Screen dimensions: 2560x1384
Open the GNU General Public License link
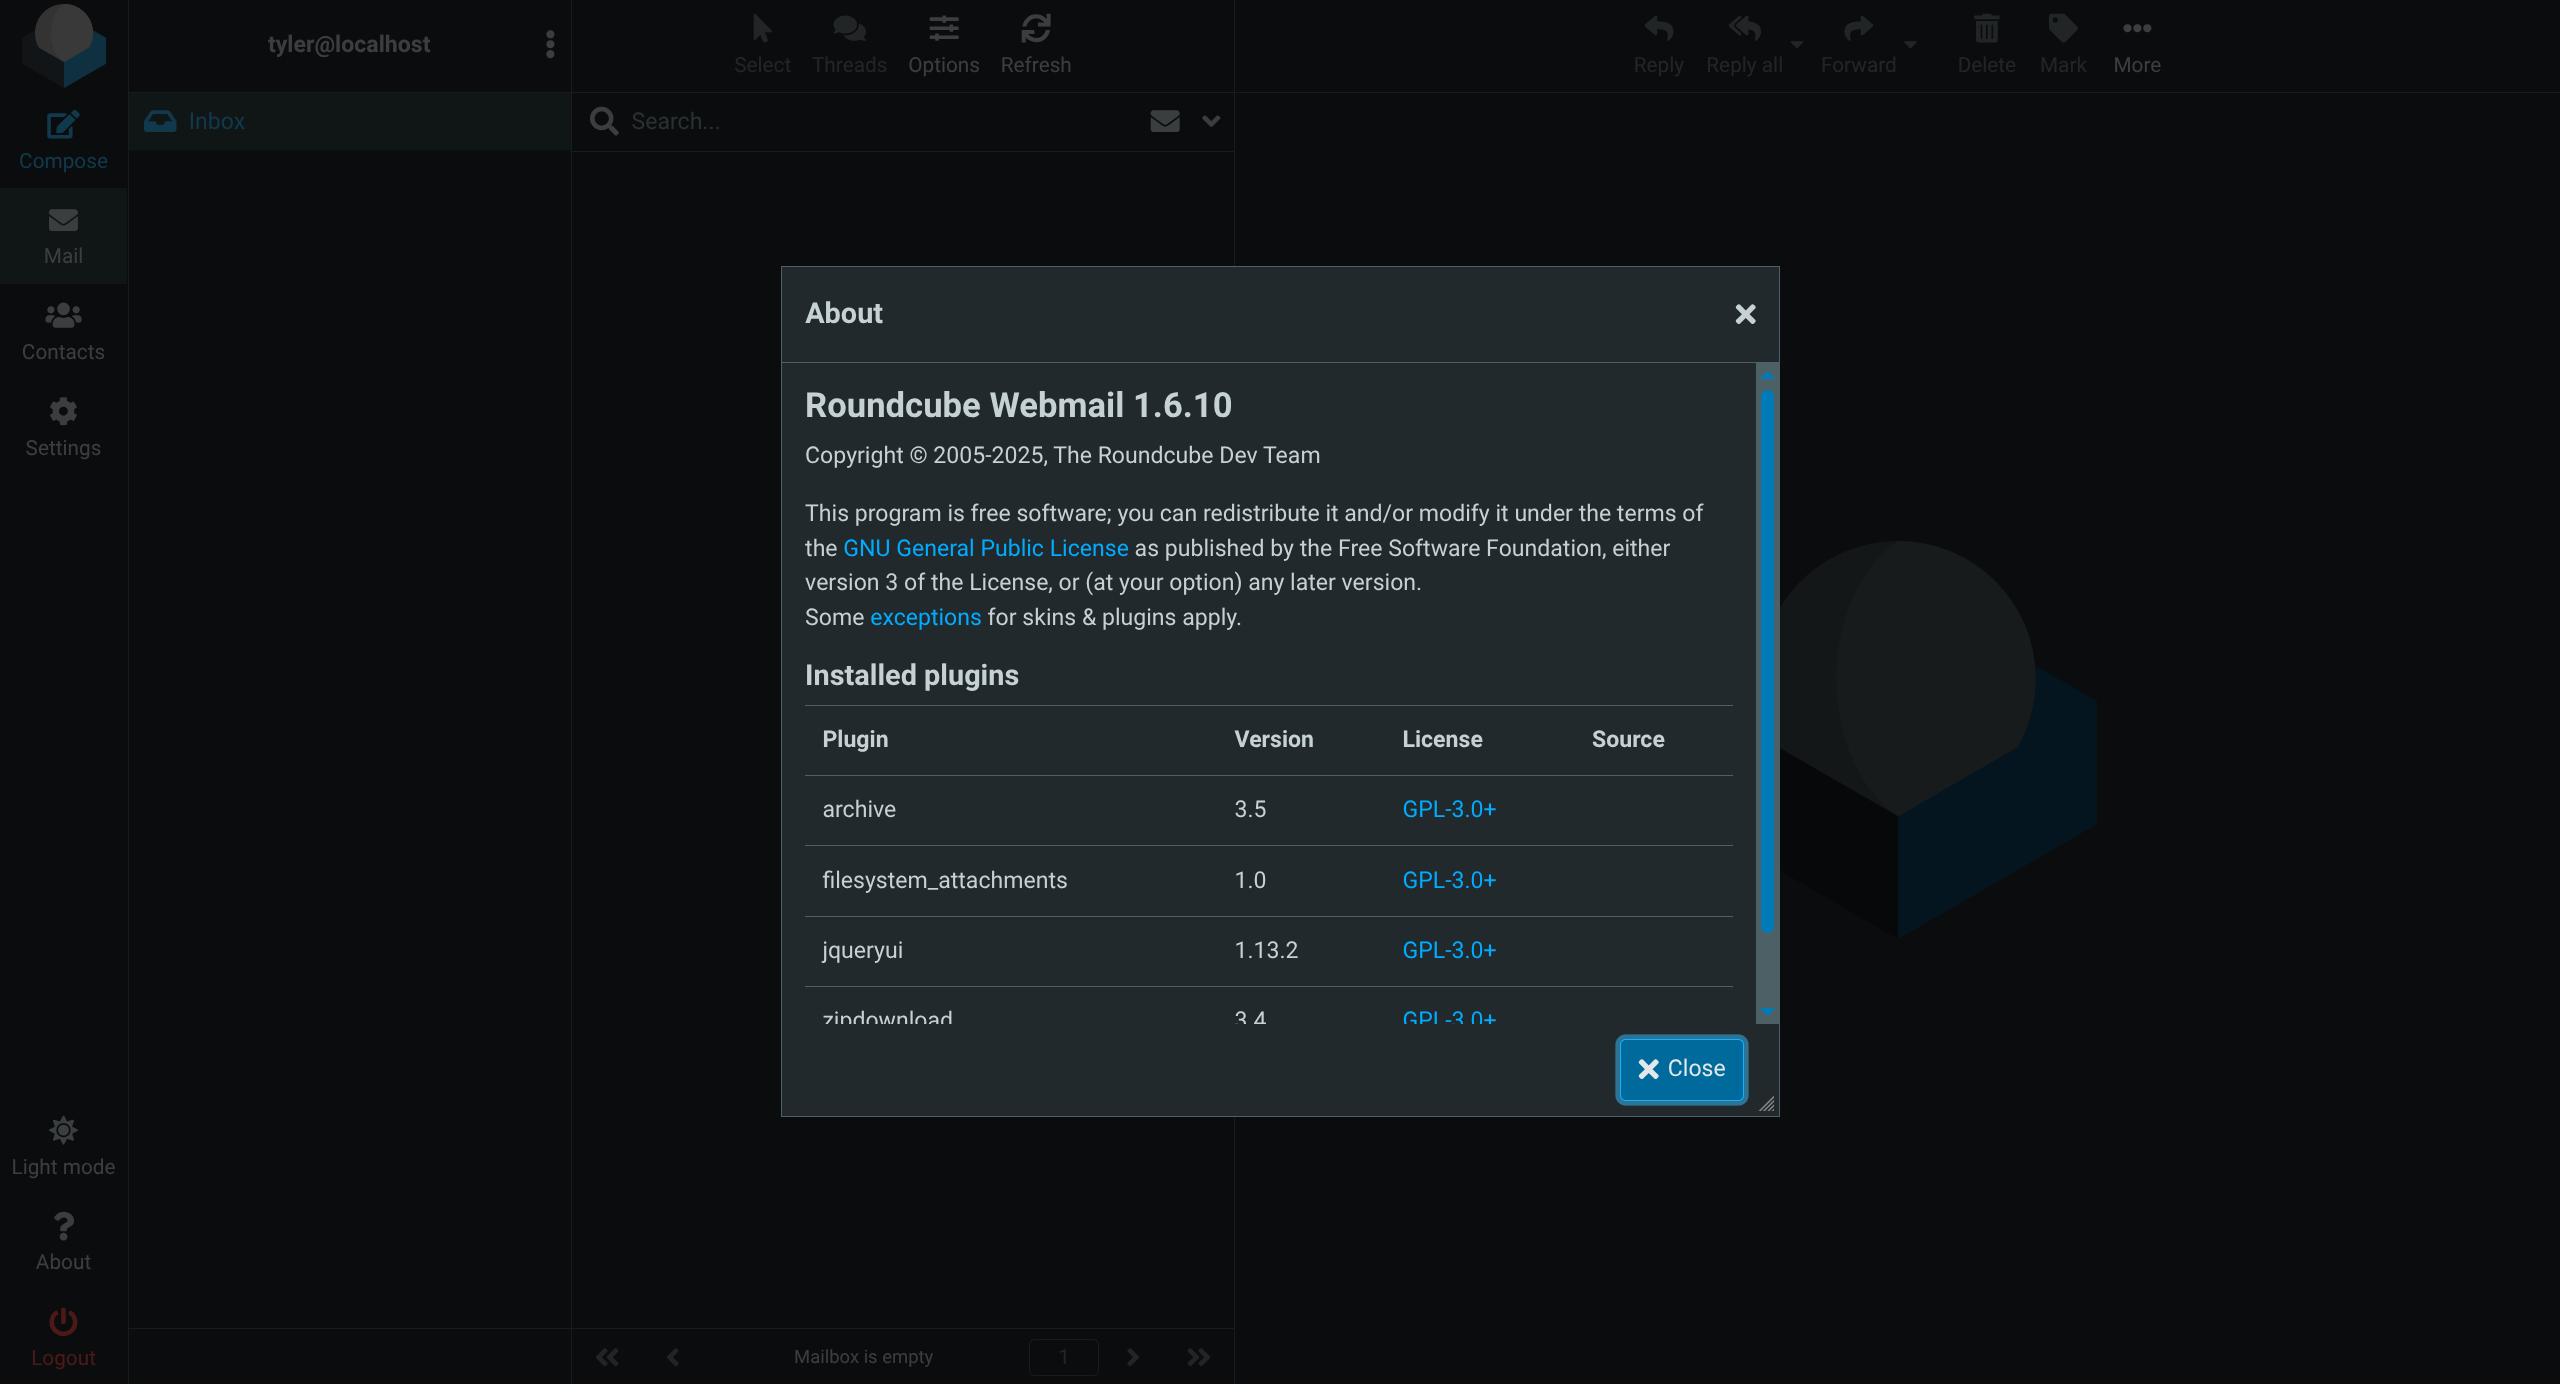(x=985, y=548)
